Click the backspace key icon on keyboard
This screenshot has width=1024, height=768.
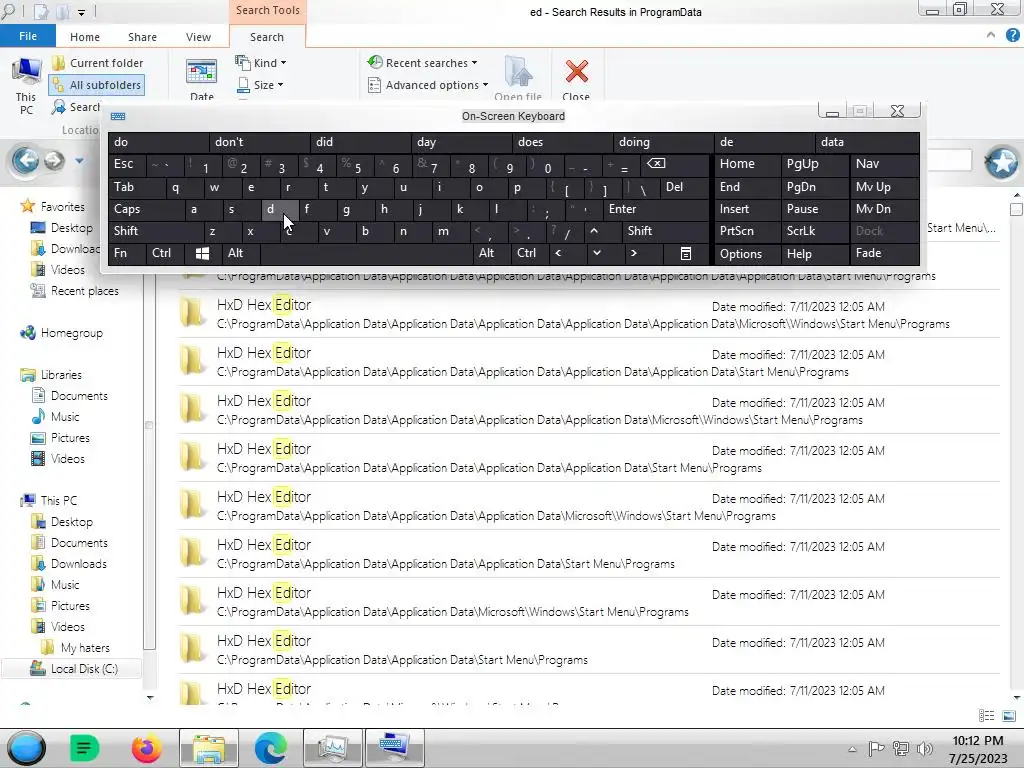pos(675,164)
